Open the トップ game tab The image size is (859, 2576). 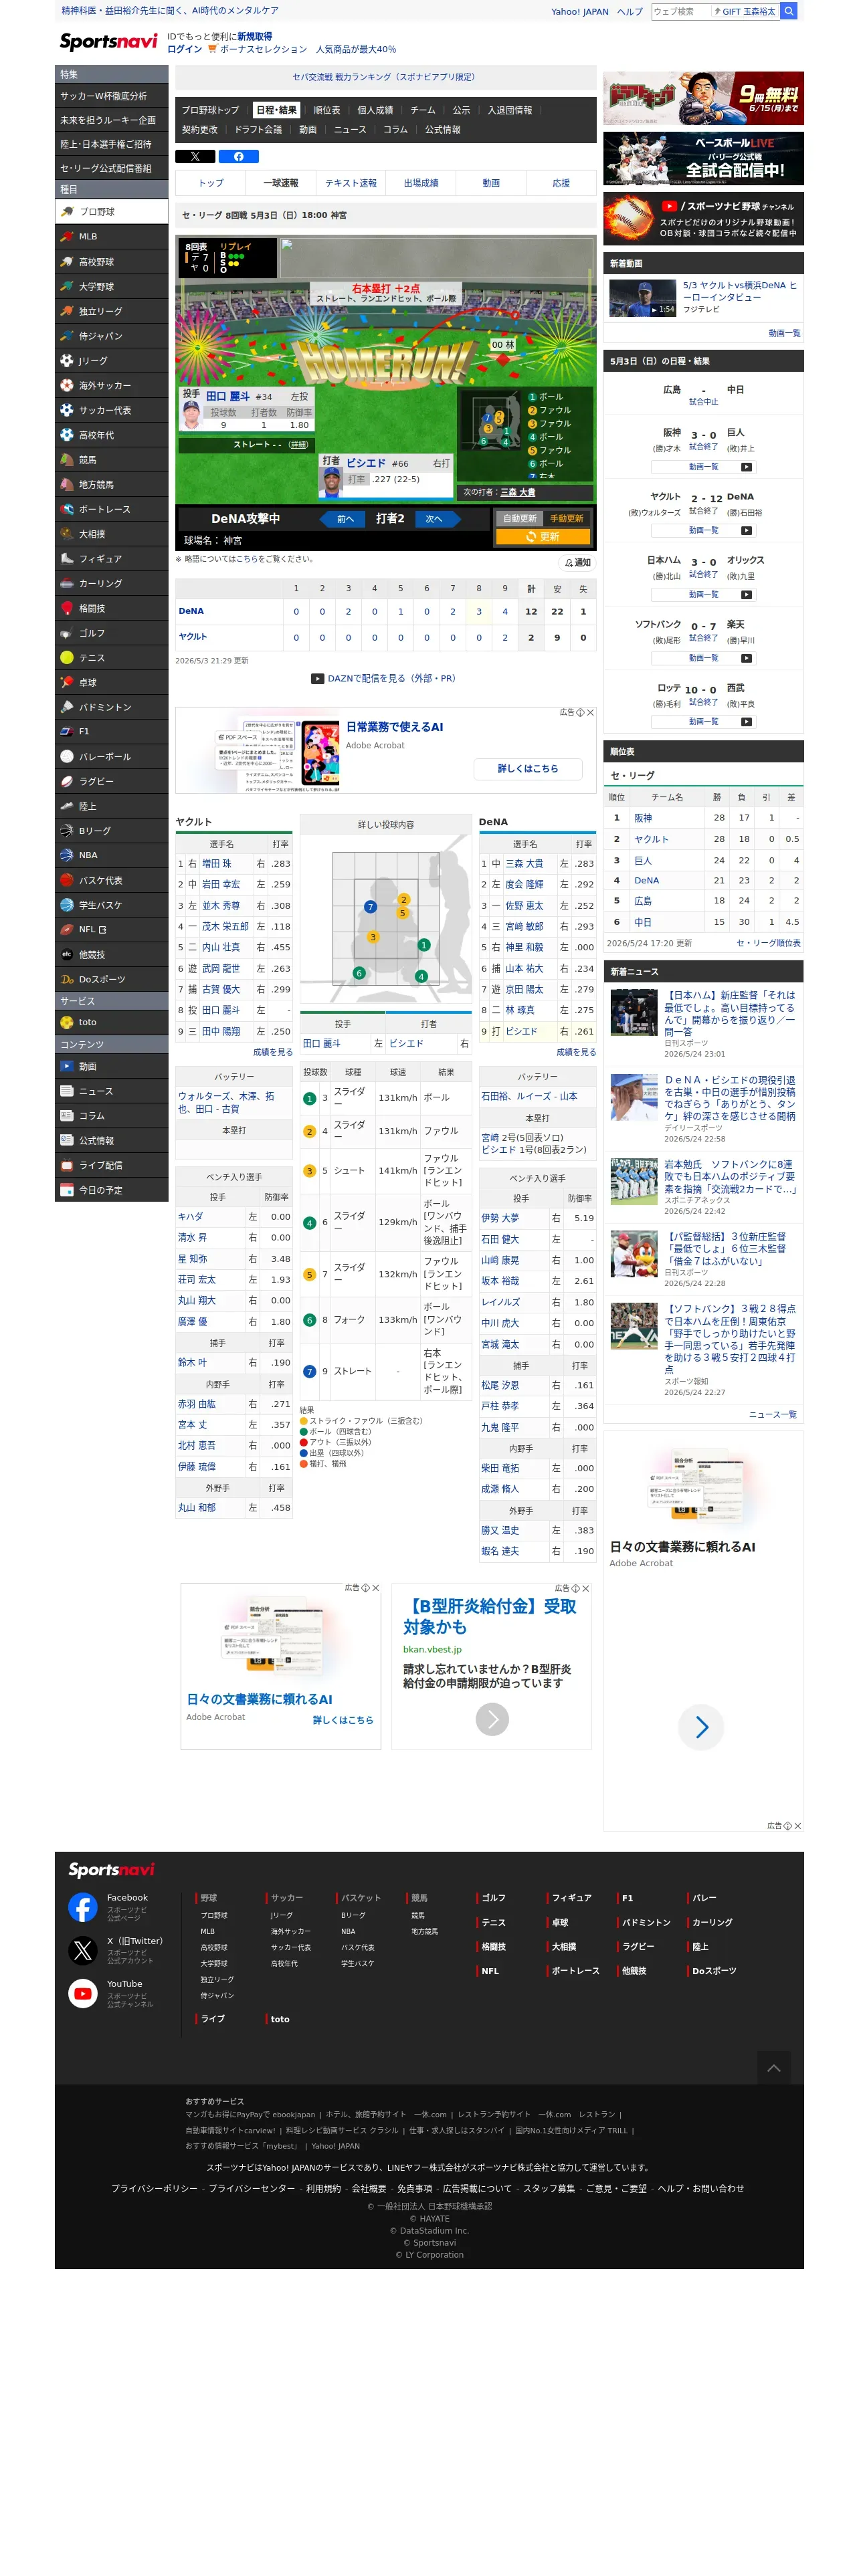pyautogui.click(x=211, y=183)
